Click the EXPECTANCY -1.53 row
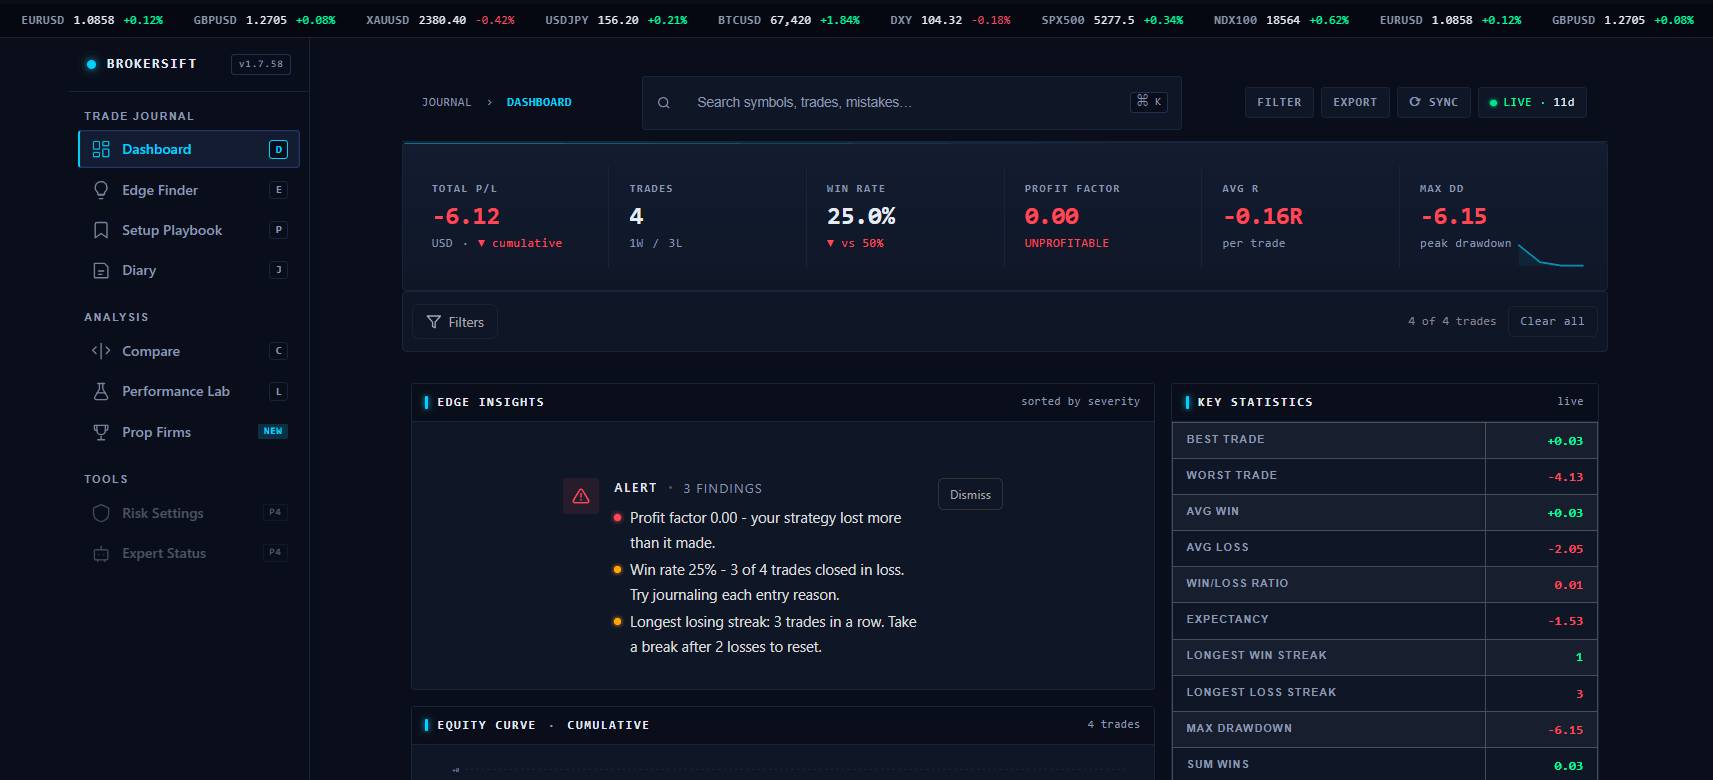Viewport: 1713px width, 780px height. click(1385, 620)
